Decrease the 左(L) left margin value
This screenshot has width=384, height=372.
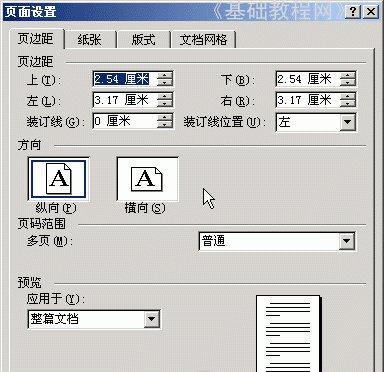[165, 104]
